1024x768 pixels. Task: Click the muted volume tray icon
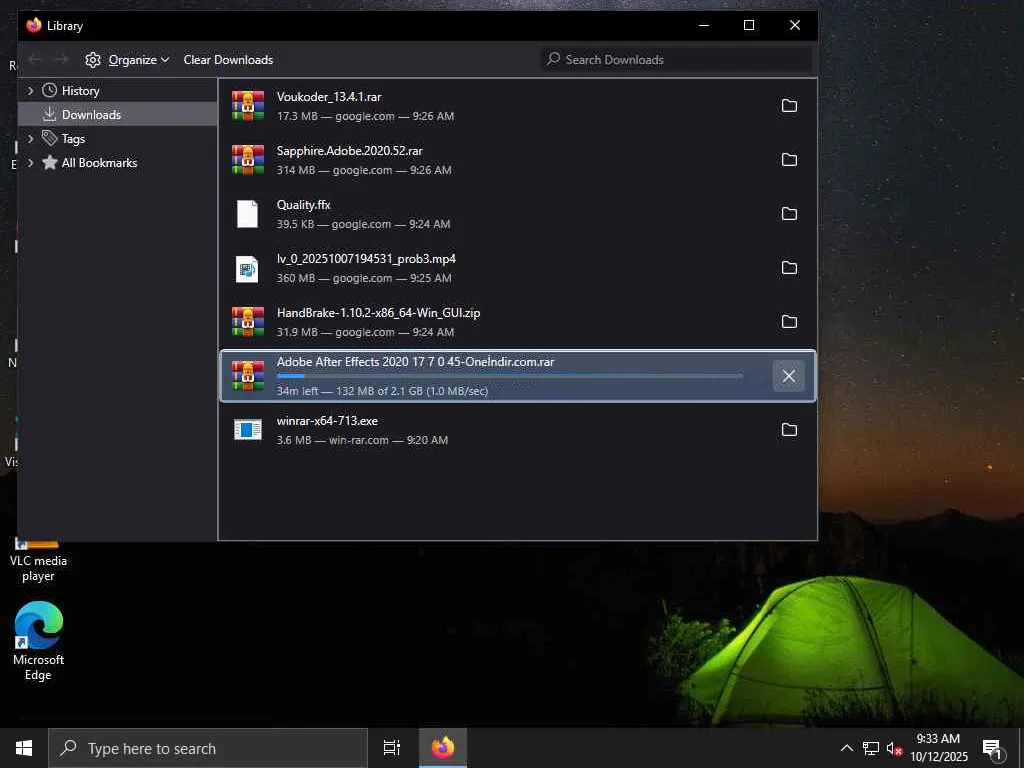[x=894, y=748]
